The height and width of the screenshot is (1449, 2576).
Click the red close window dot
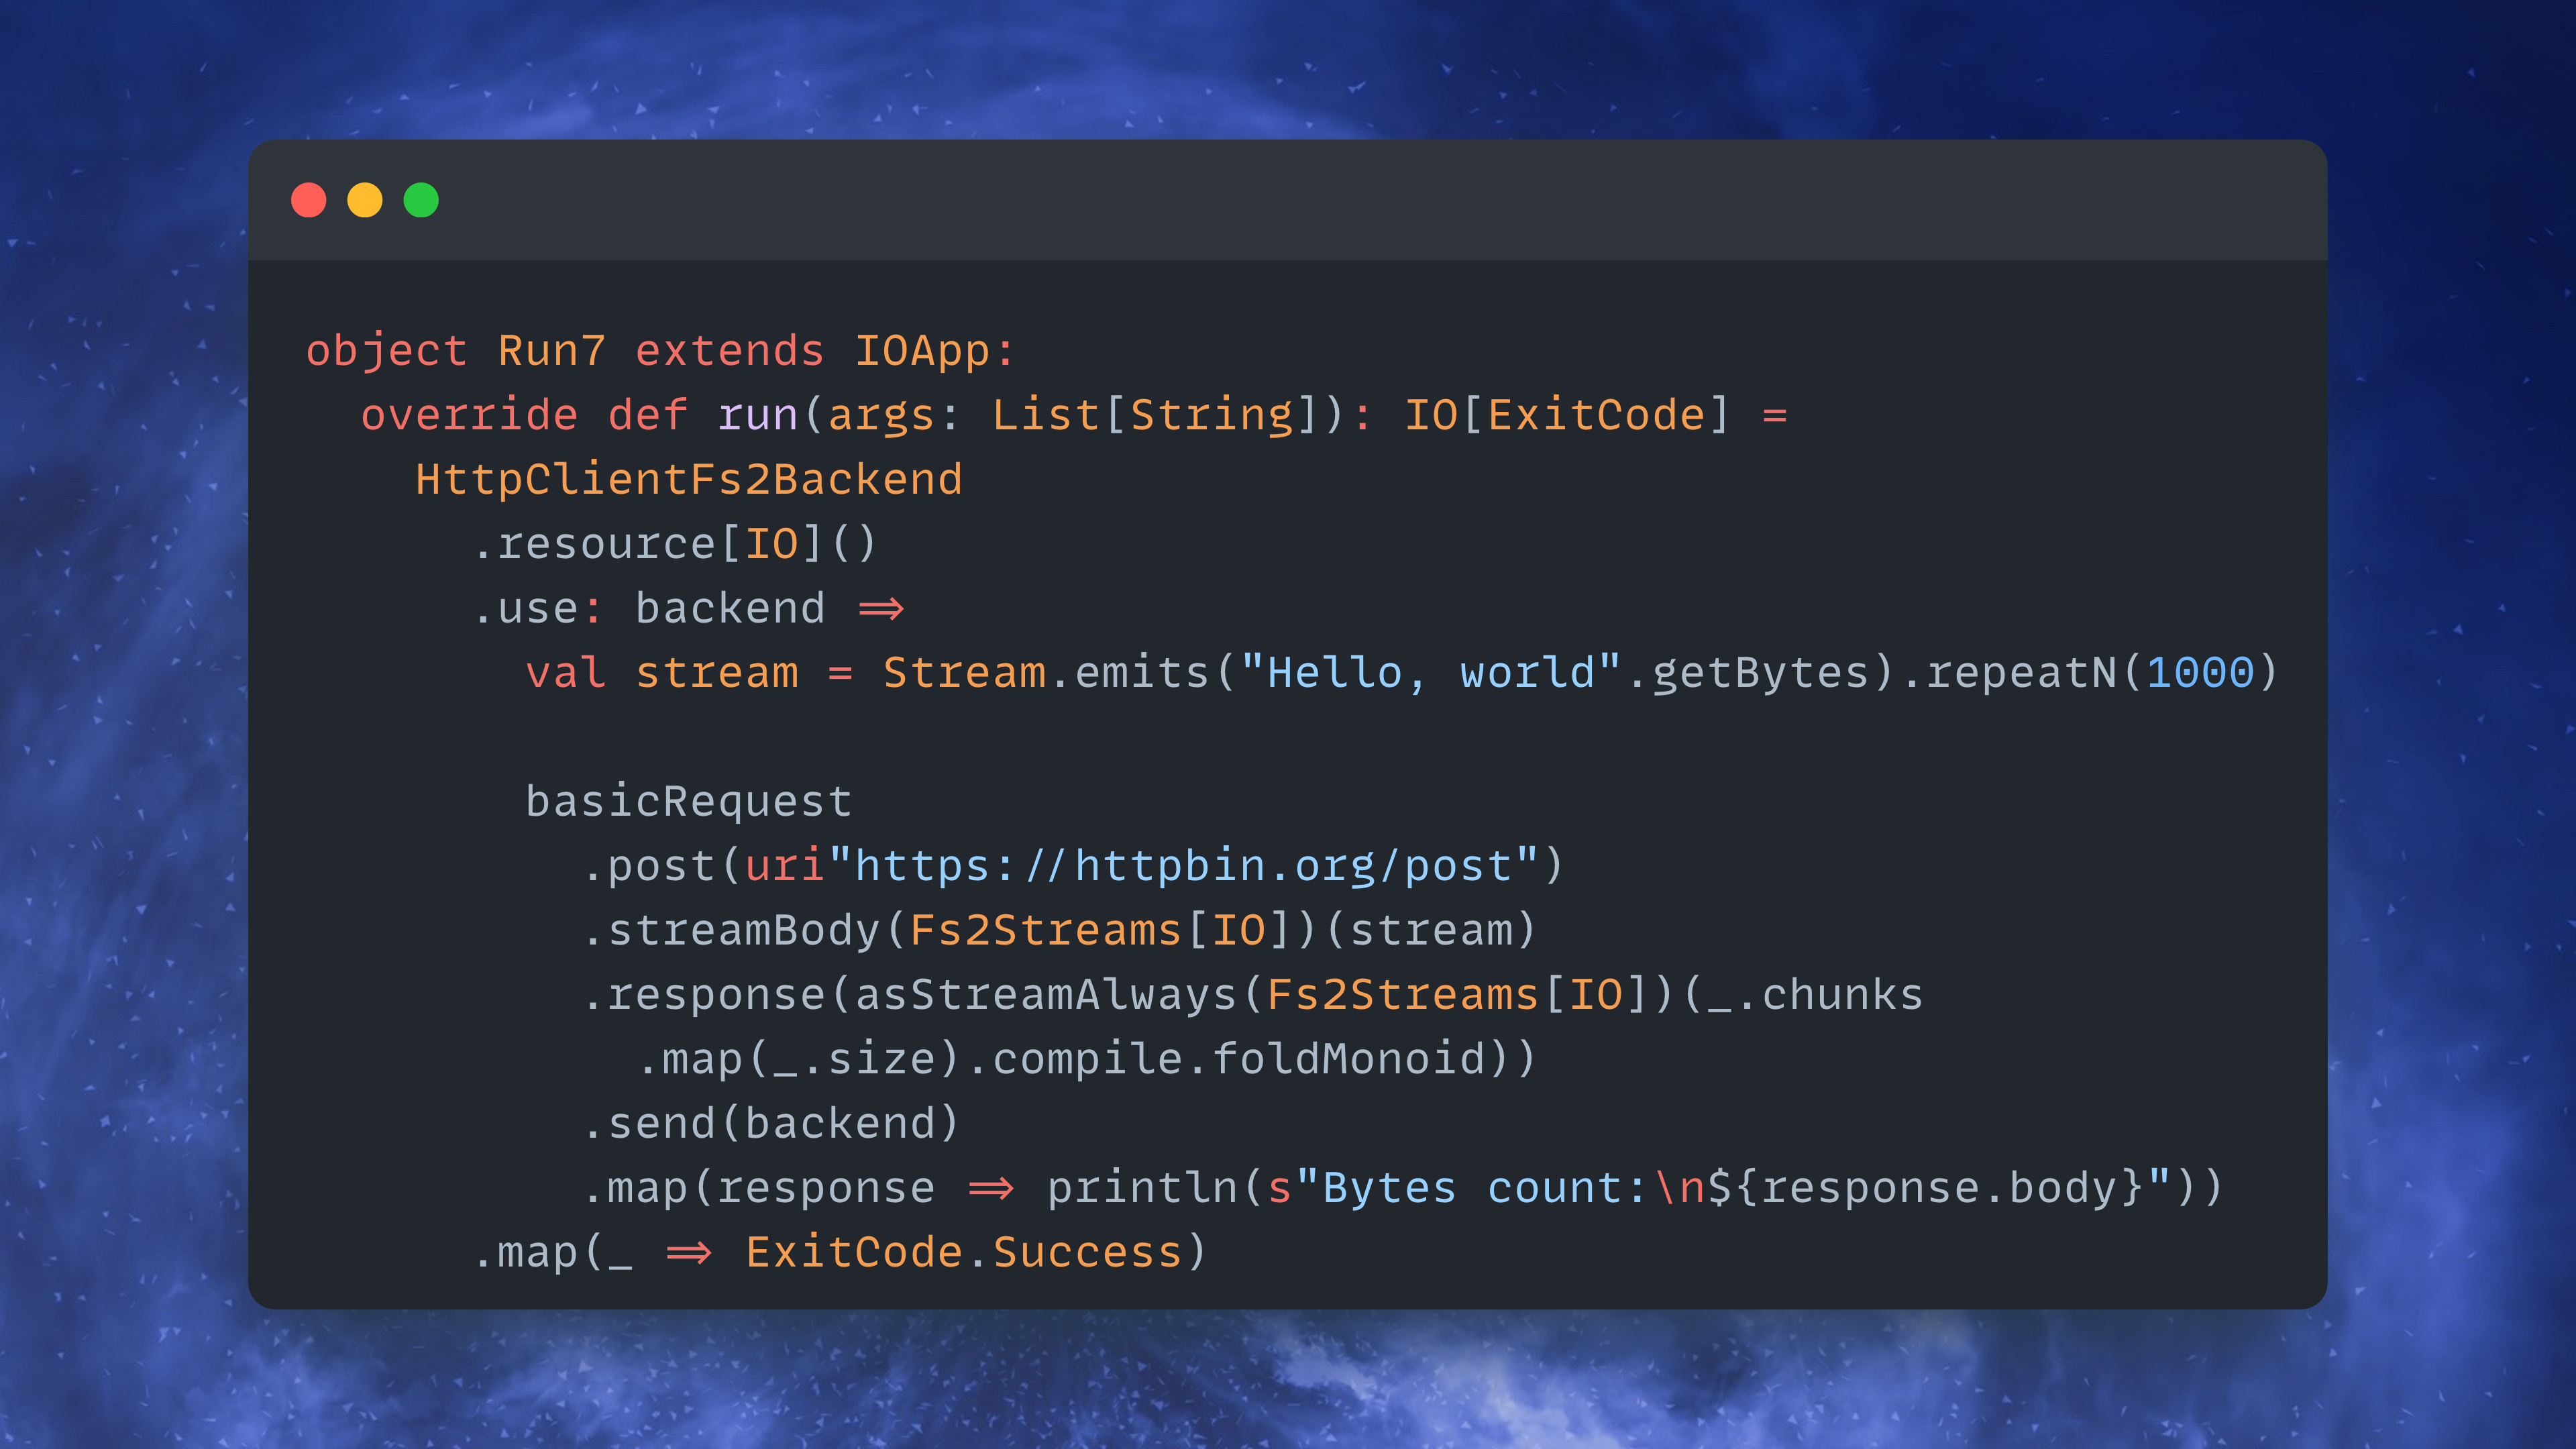pyautogui.click(x=308, y=200)
